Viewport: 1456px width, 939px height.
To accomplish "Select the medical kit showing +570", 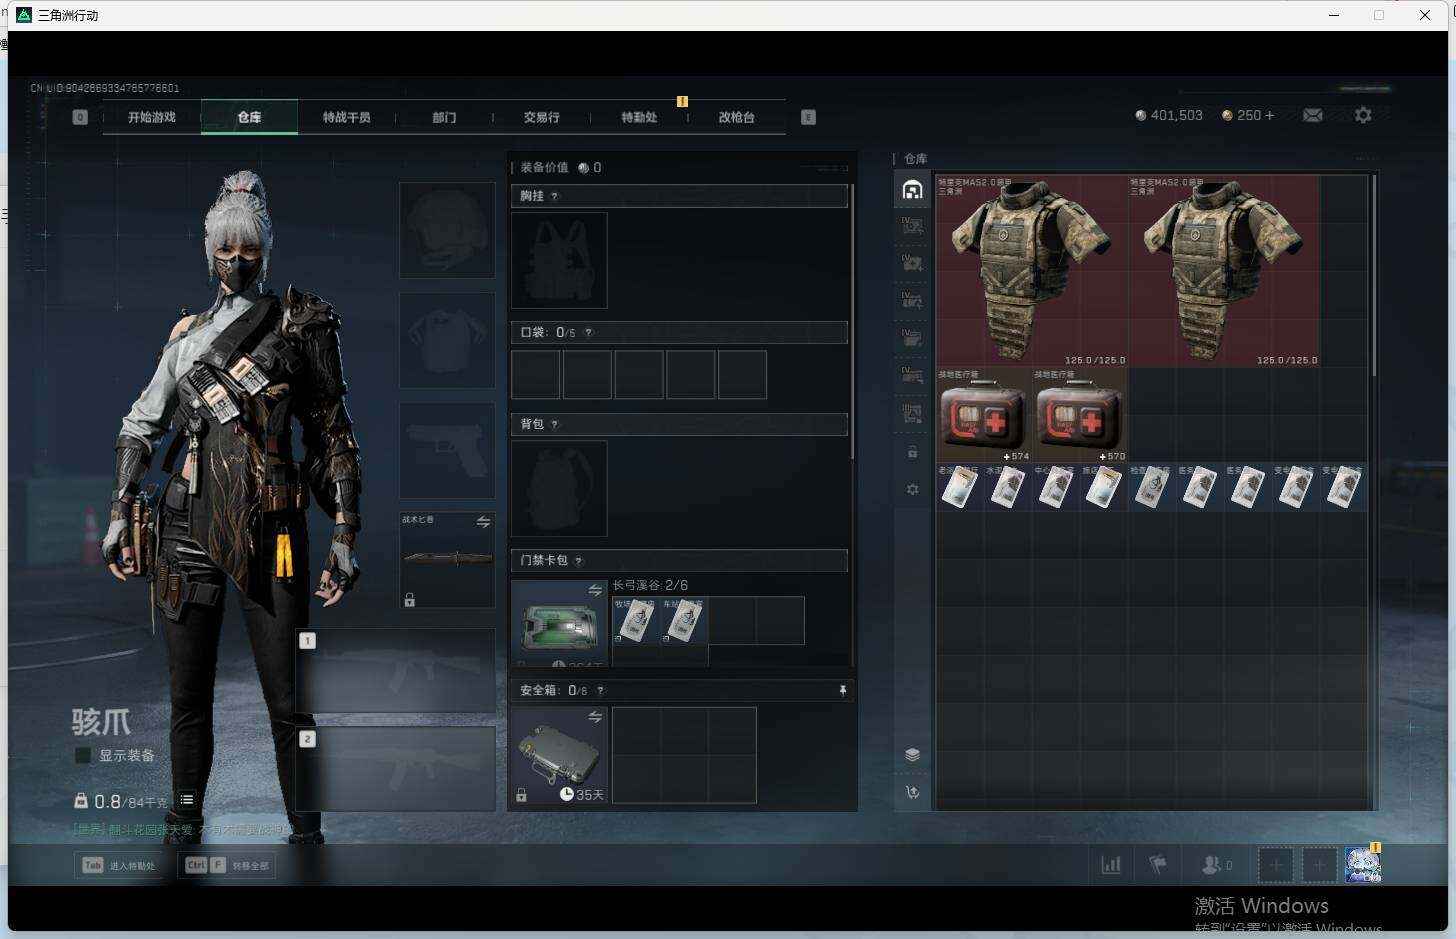I will 1080,415.
